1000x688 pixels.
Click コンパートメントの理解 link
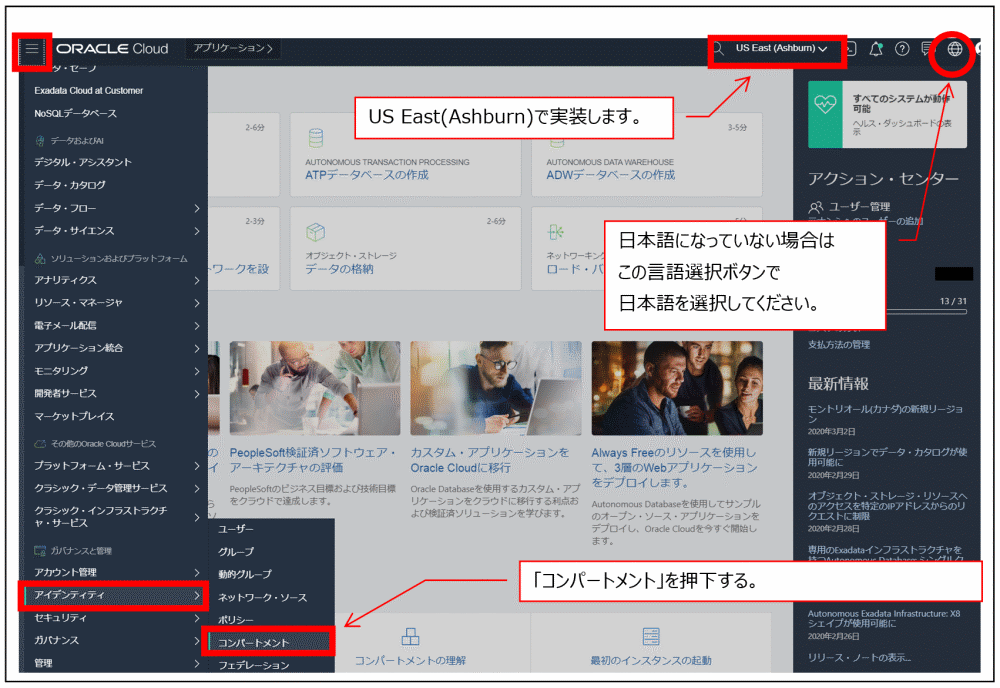coord(410,661)
